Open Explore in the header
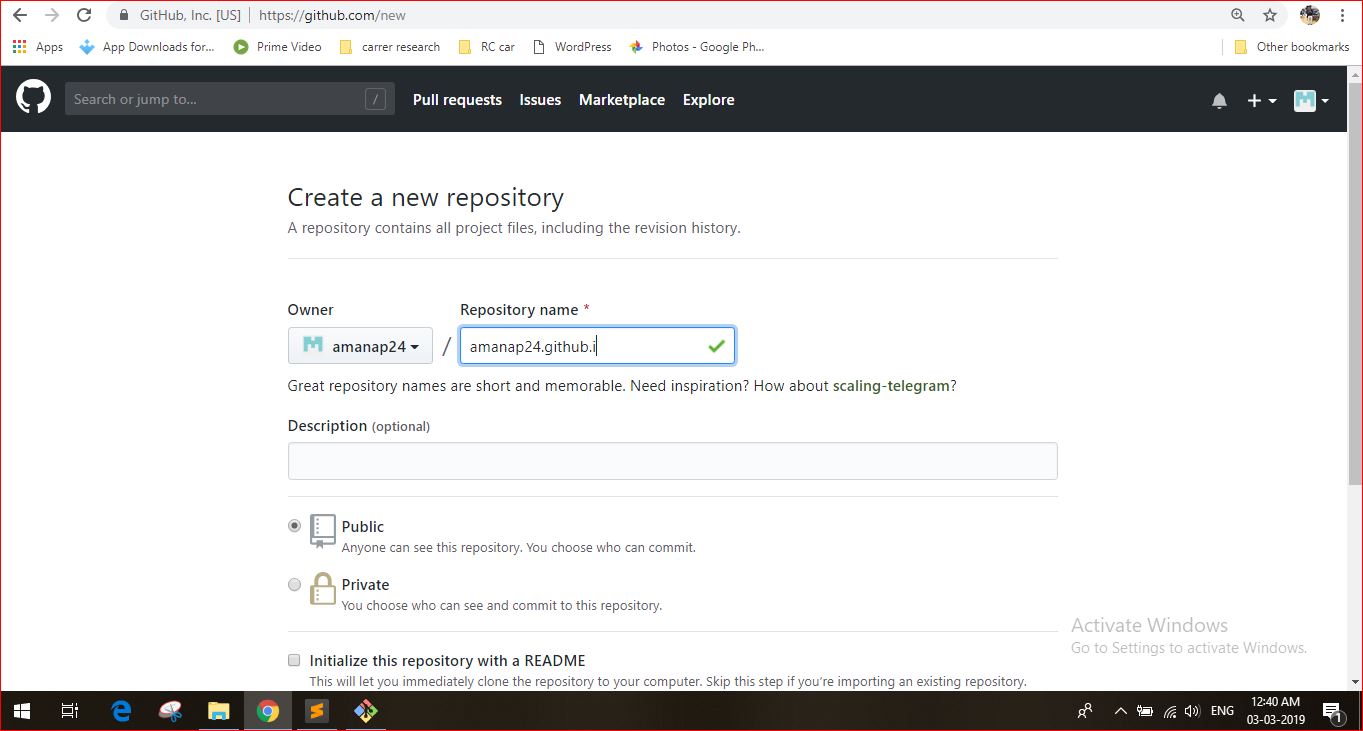 click(709, 100)
